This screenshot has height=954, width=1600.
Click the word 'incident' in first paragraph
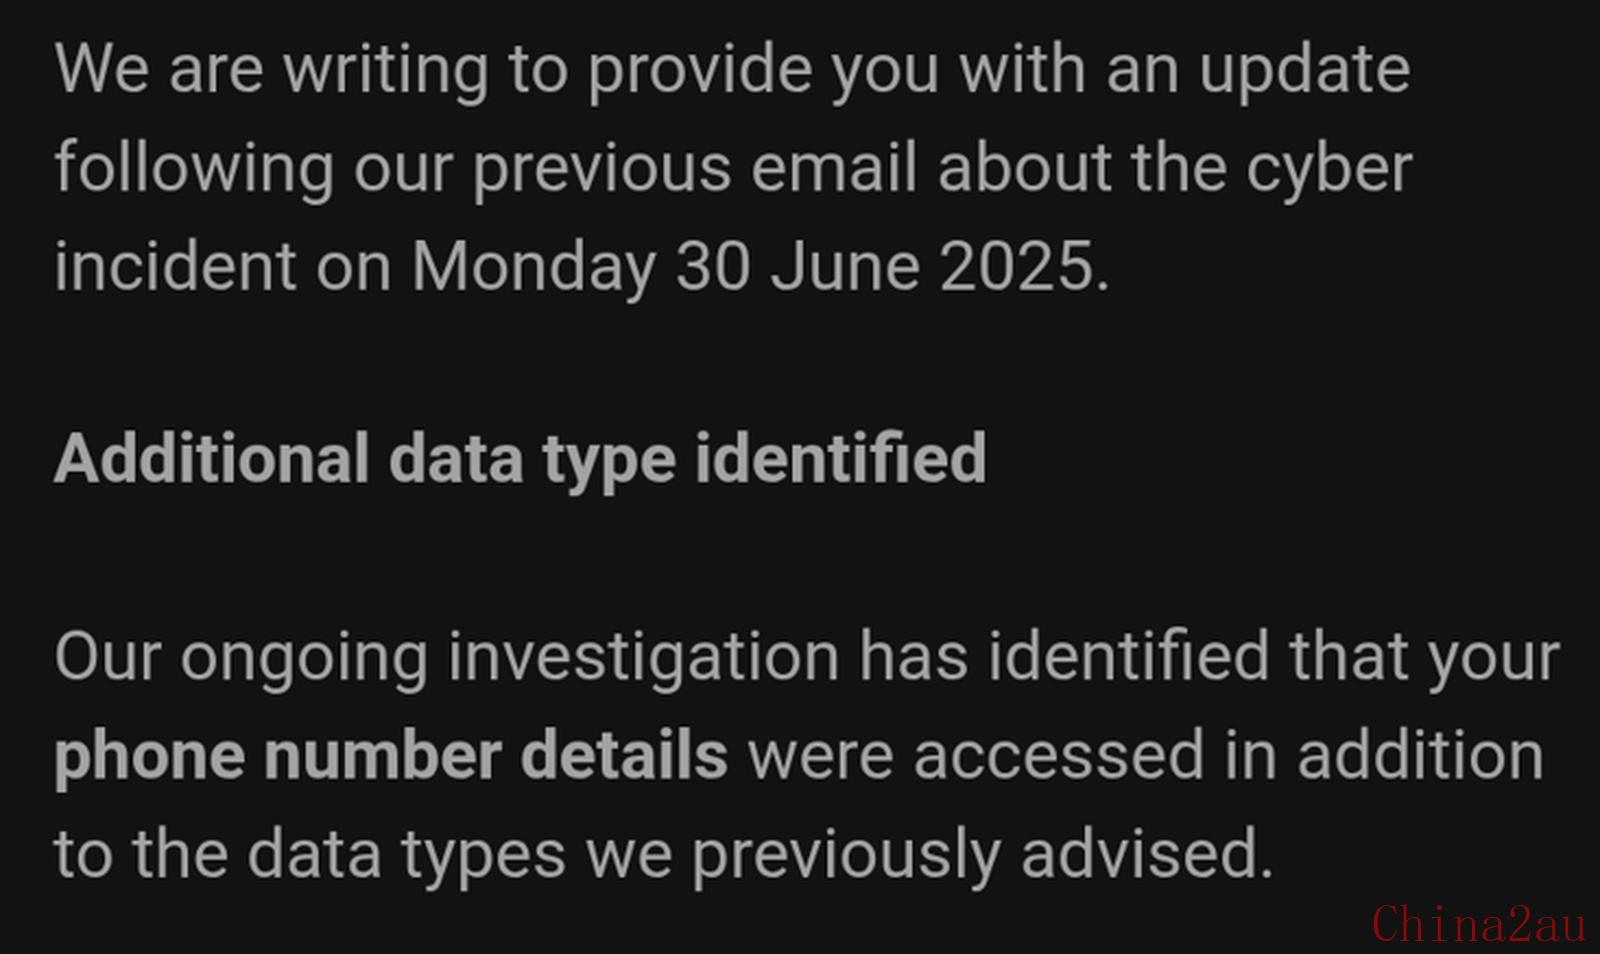[x=176, y=267]
